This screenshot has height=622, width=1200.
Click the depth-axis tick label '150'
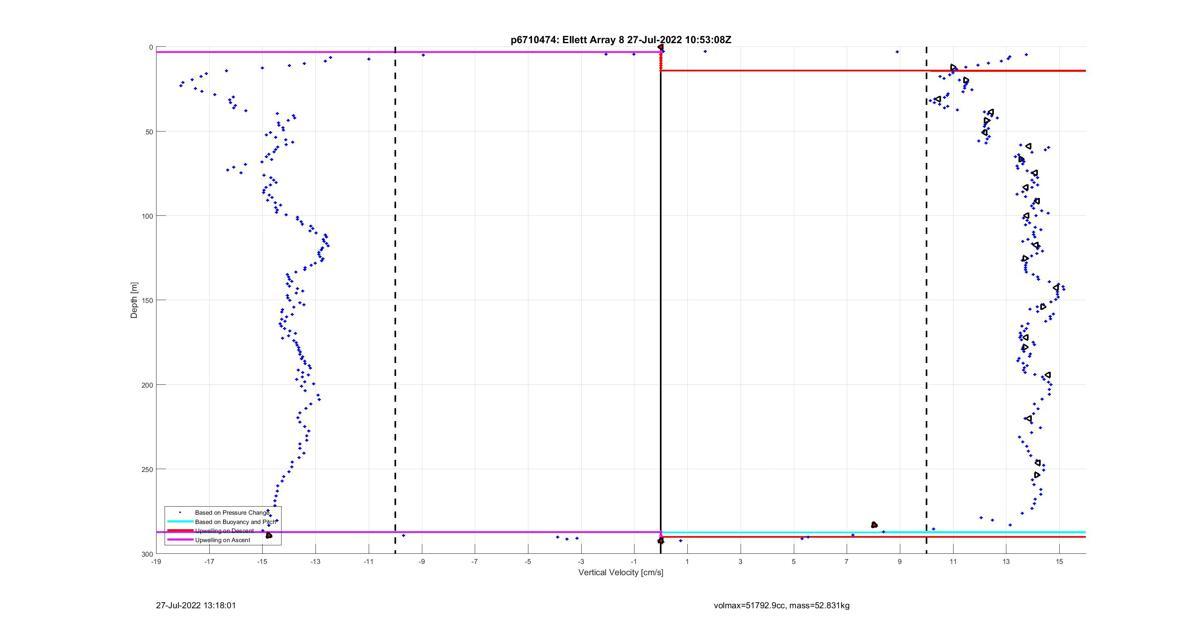click(147, 300)
